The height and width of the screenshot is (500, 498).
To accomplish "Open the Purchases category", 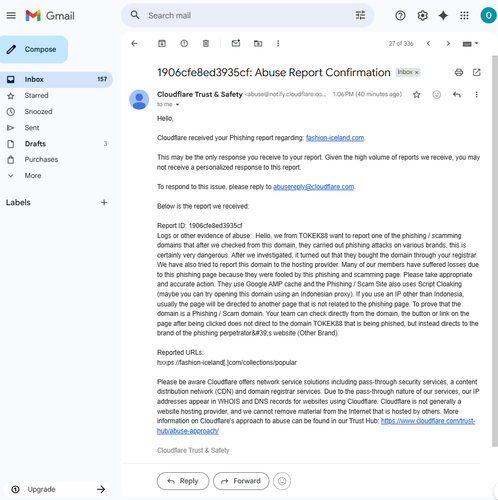I will [x=56, y=160].
